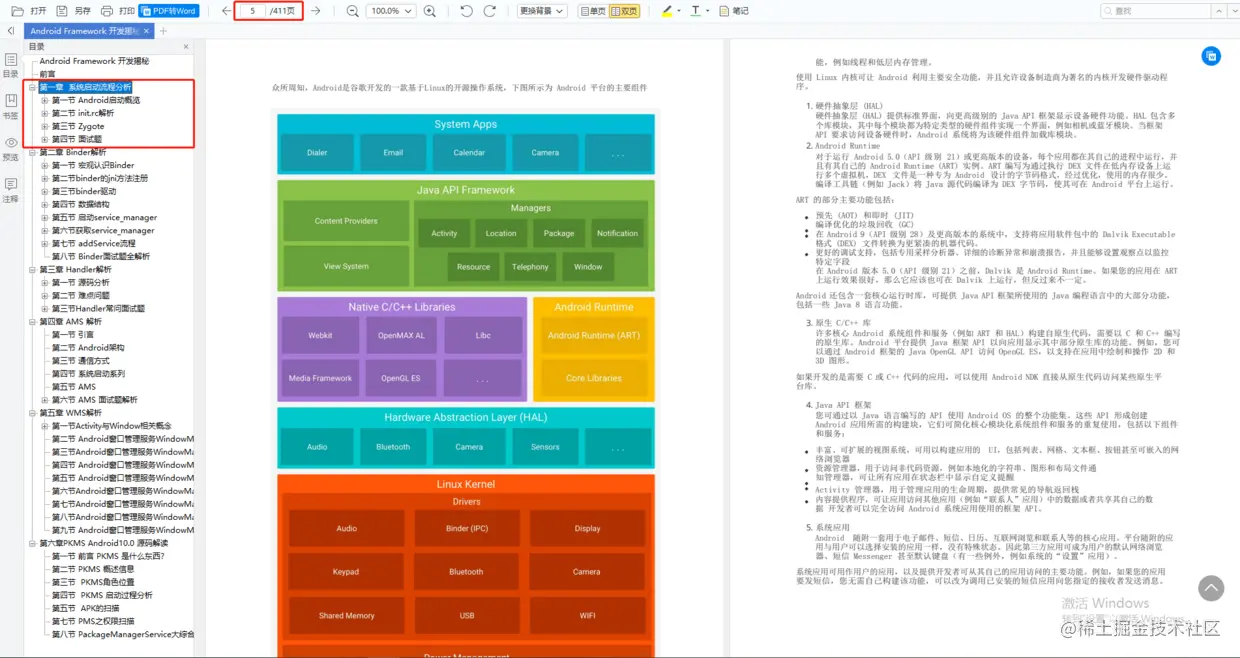Expand 第三节 Zygote node

pos(45,126)
